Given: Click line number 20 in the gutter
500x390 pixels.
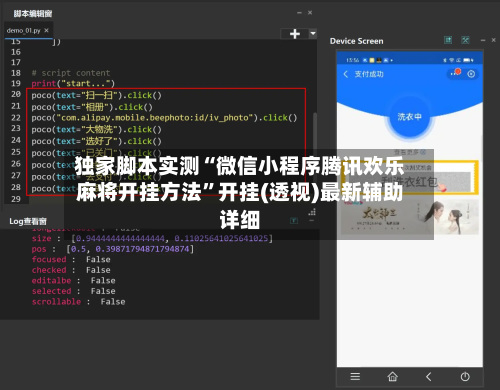Looking at the screenshot, I should click(16, 94).
